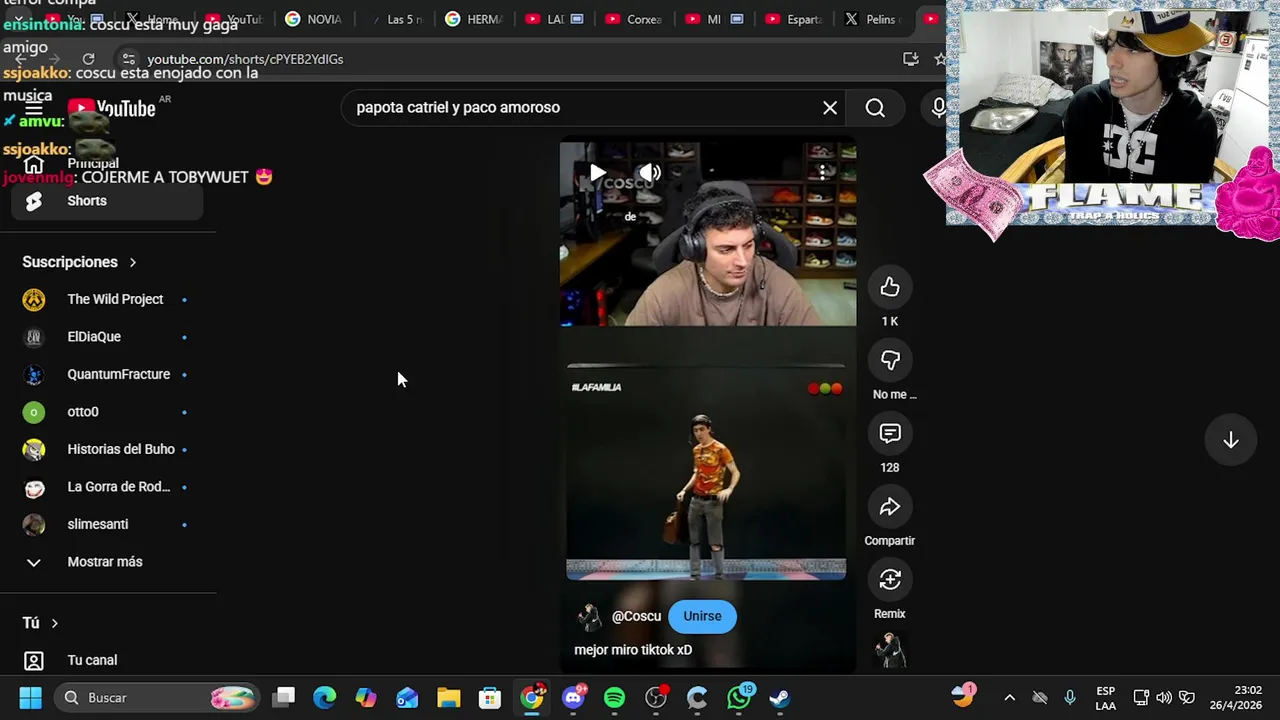Switch to the Las 5 browser tab
The image size is (1280, 720).
tap(397, 19)
